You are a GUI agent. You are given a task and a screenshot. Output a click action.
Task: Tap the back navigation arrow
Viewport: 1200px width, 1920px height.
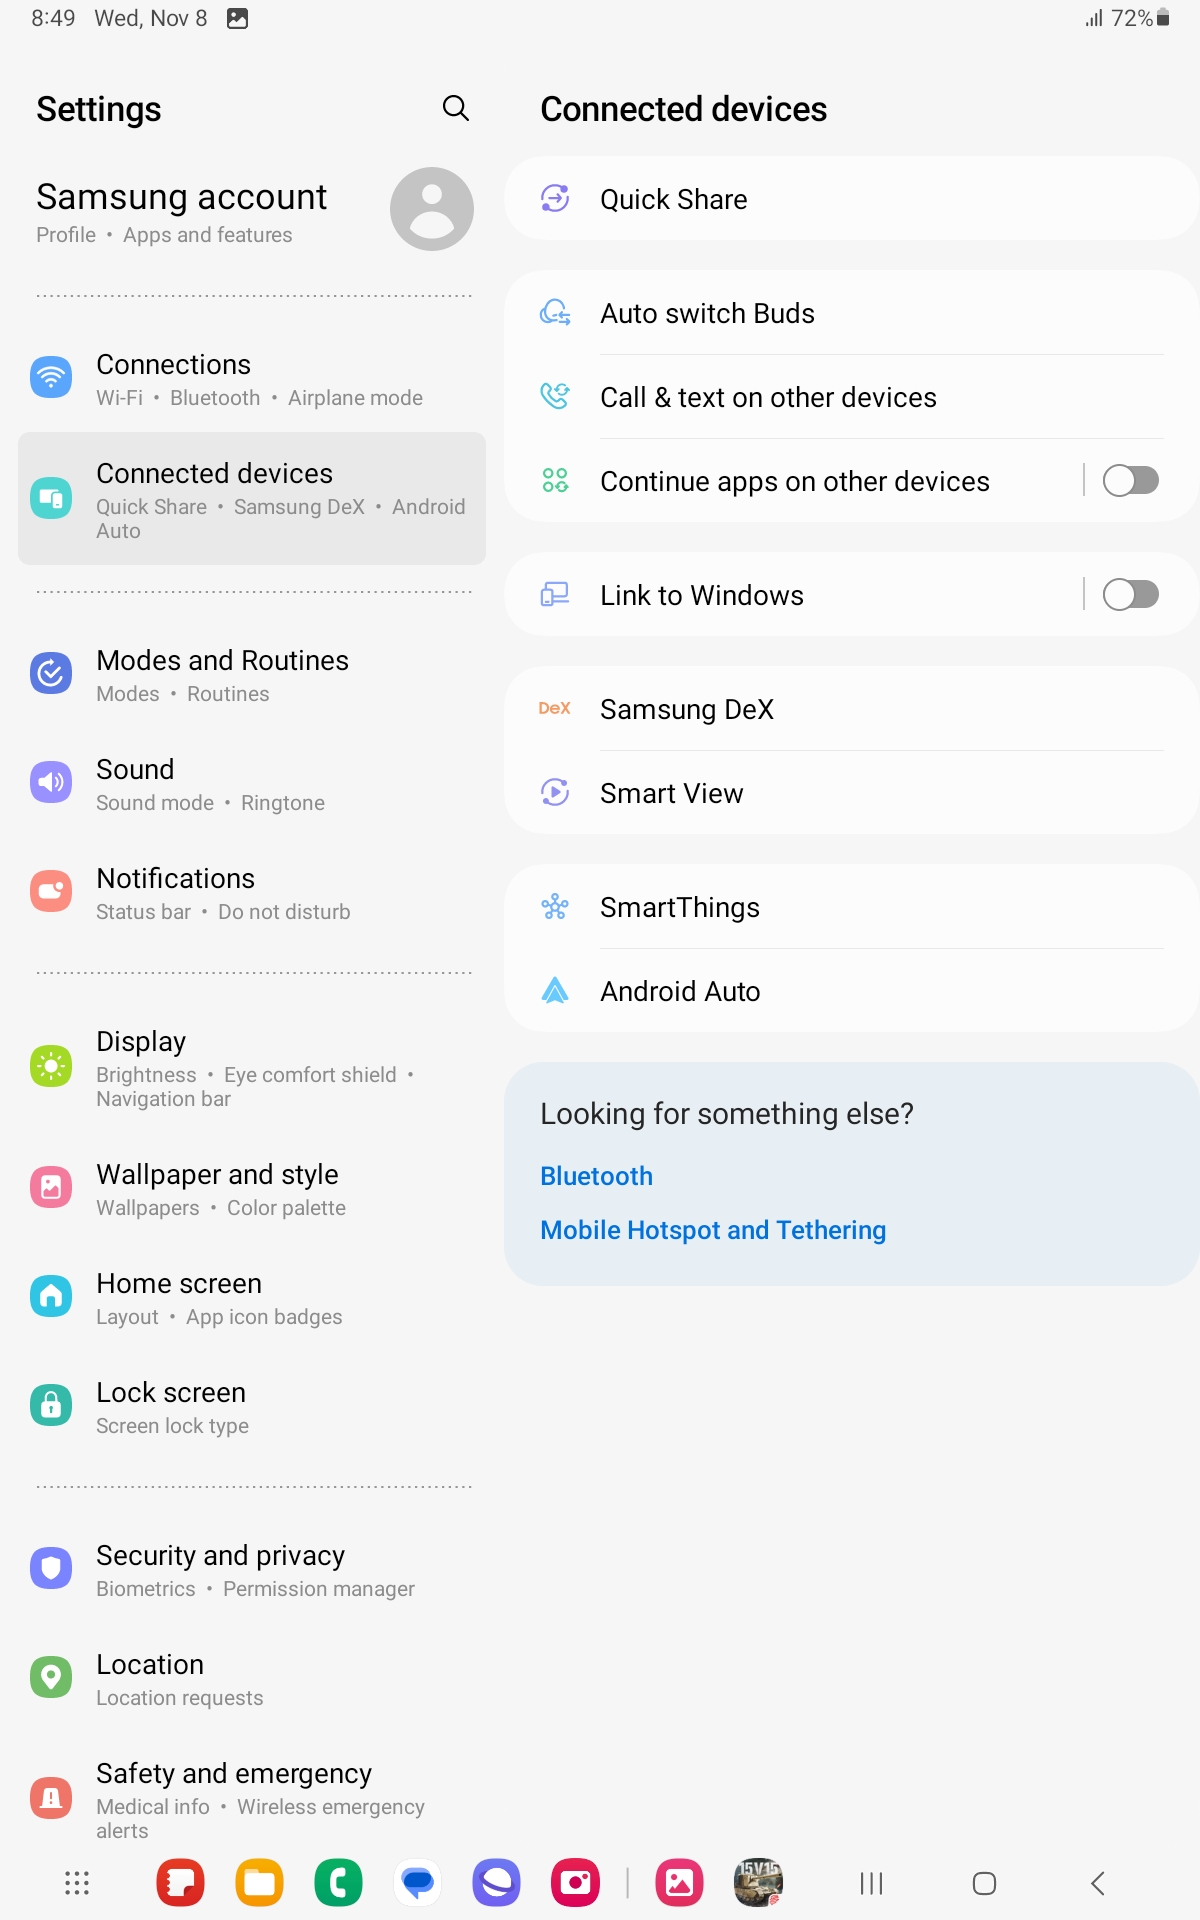pos(1097,1883)
